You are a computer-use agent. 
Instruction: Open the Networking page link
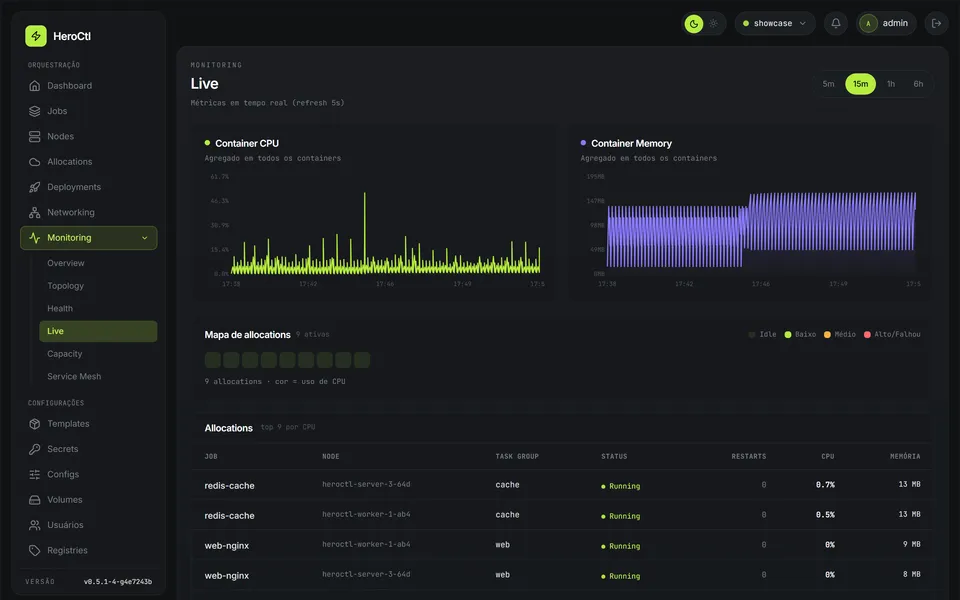click(x=70, y=212)
